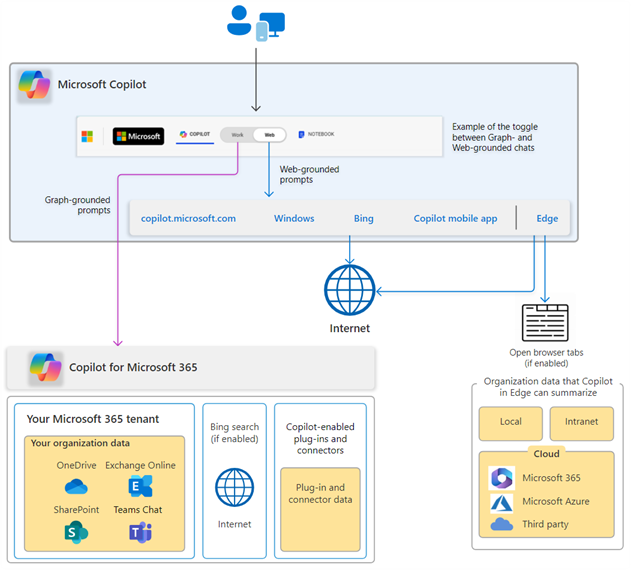Viewport: 631px width, 570px height.
Task: Click the open browser tabs icon
Action: (545, 322)
